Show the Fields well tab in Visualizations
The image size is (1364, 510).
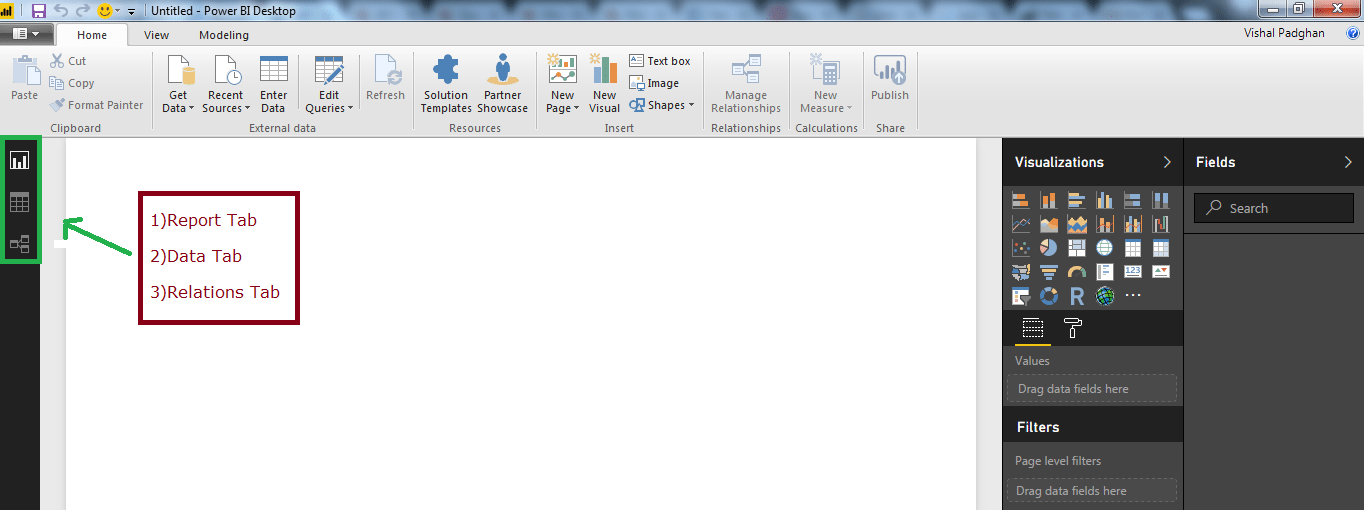(1033, 328)
